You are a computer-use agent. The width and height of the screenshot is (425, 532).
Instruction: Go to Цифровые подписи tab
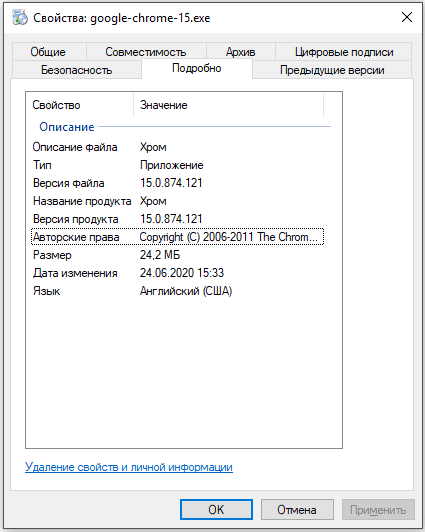pyautogui.click(x=344, y=52)
